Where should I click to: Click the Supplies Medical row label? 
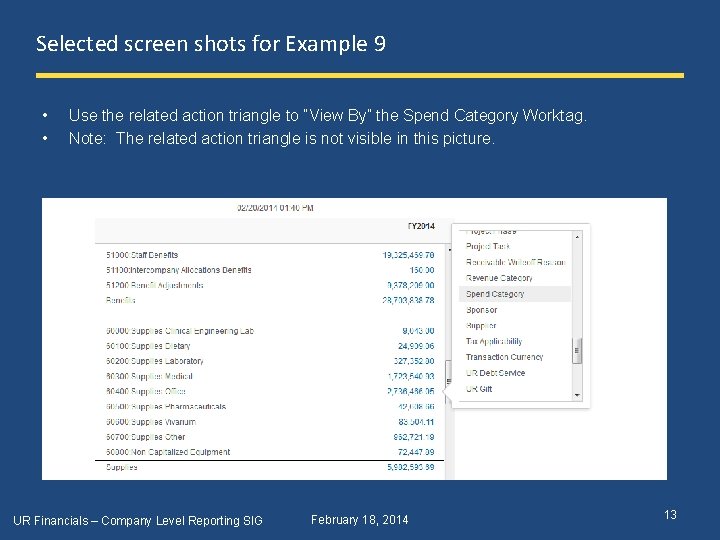[149, 376]
